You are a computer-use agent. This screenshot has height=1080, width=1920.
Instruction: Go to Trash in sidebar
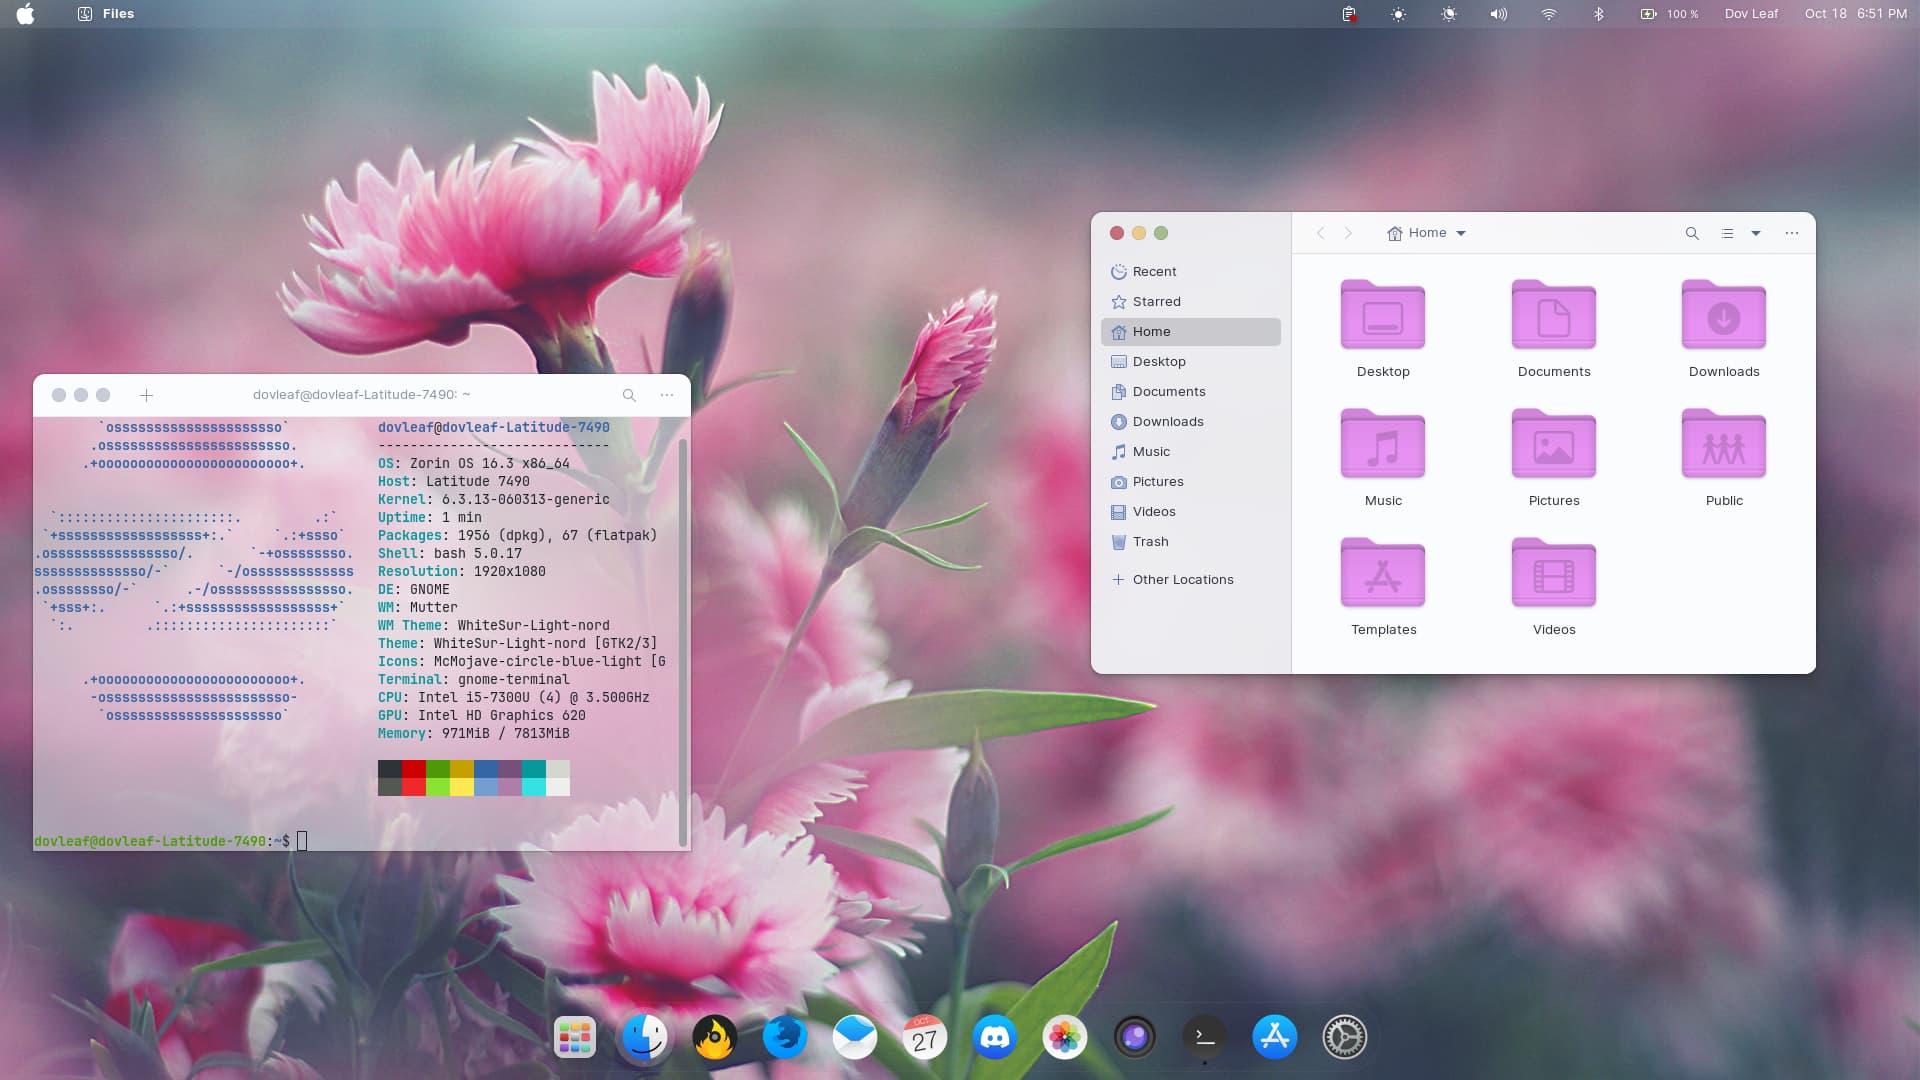1150,541
